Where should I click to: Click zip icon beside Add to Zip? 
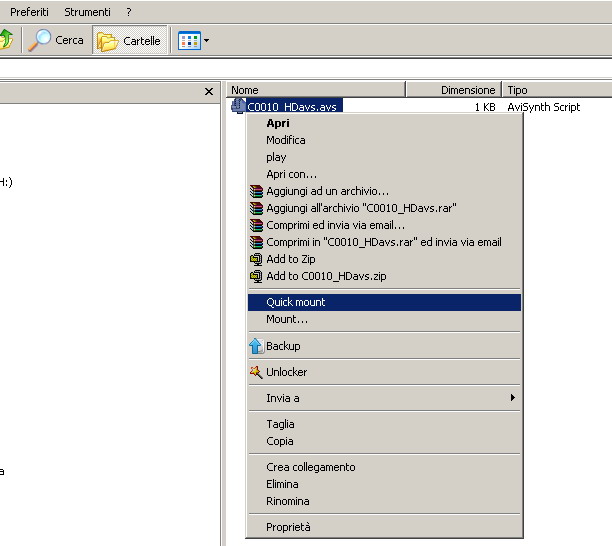(256, 259)
